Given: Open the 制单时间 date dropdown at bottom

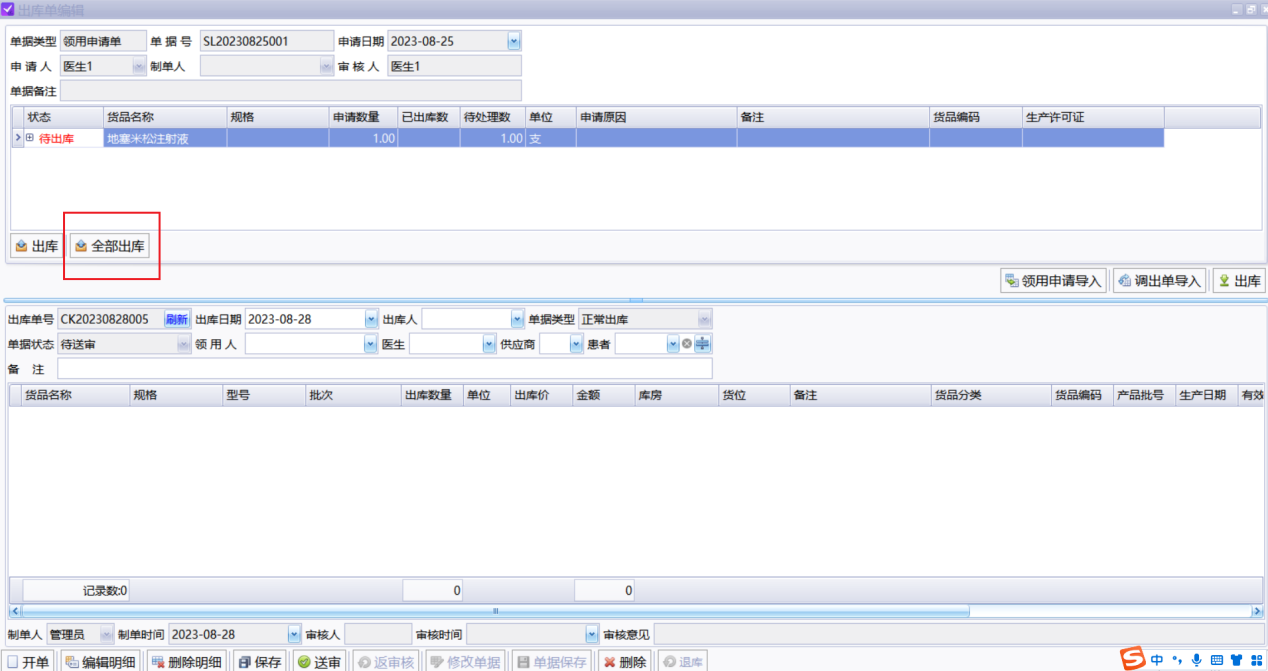Looking at the screenshot, I should coord(294,634).
